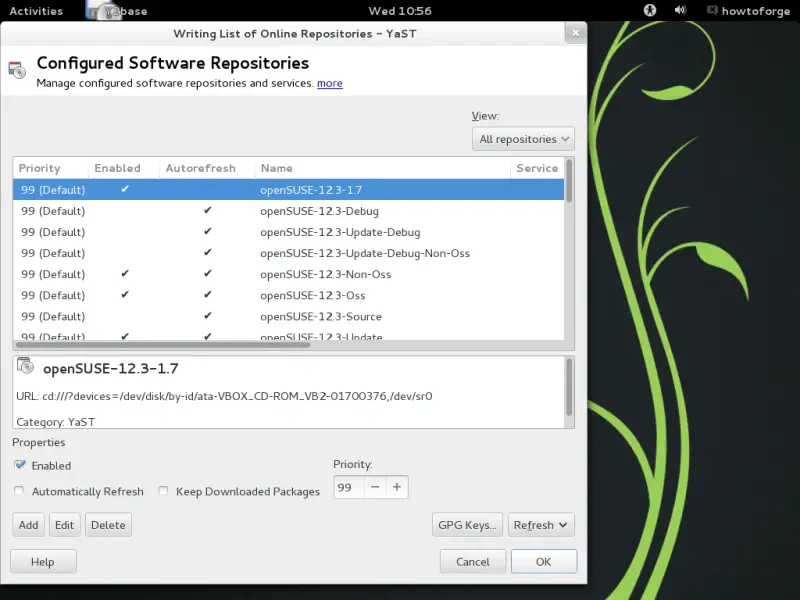The width and height of the screenshot is (800, 600).
Task: Click the details pane vertical scrollbar
Action: click(x=569, y=387)
